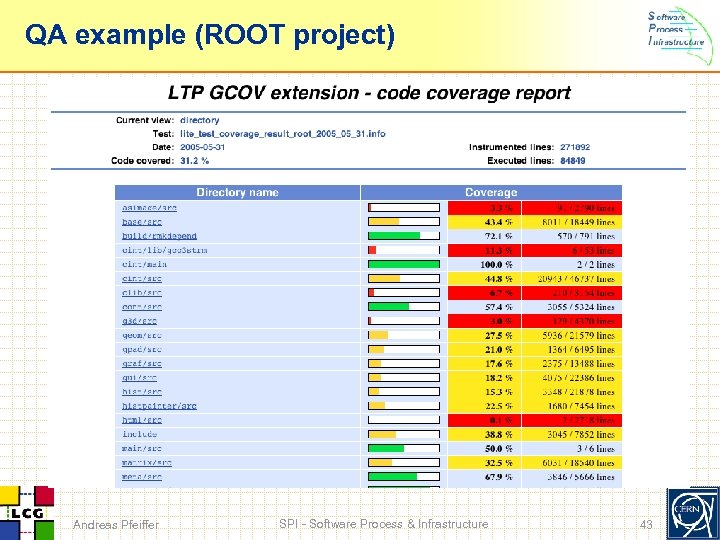This screenshot has width=720, height=540.
Task: Click the empty html/src coverage bar
Action: click(404, 420)
